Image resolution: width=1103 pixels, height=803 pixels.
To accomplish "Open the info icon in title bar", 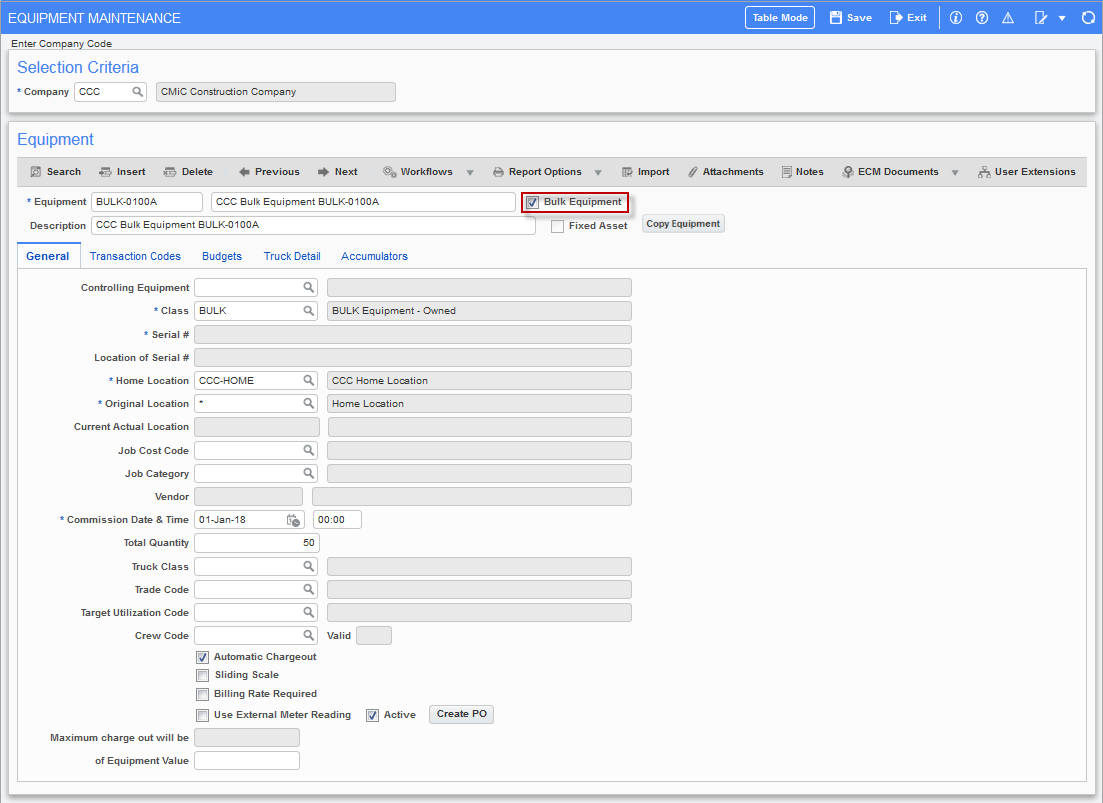I will point(956,18).
